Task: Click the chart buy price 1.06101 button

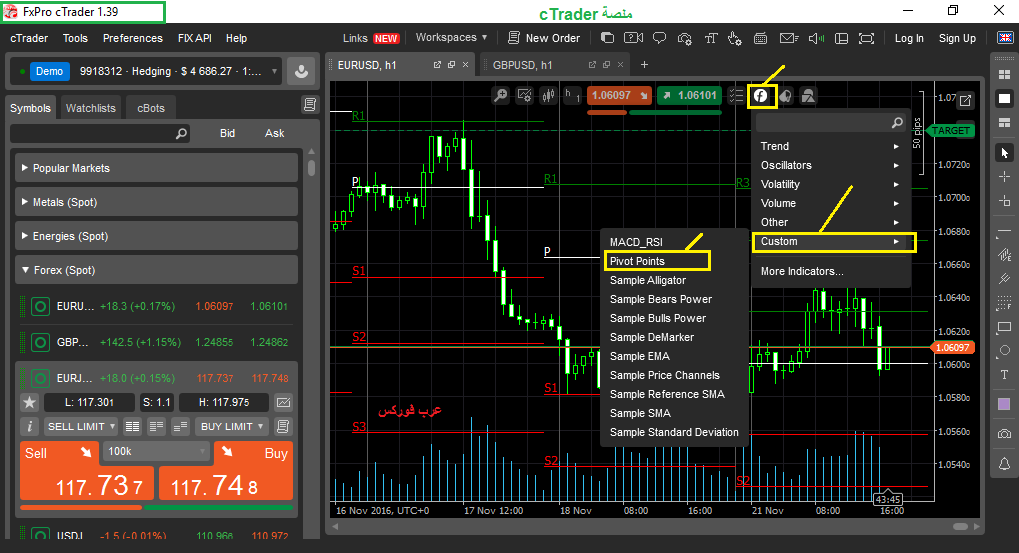Action: (690, 96)
